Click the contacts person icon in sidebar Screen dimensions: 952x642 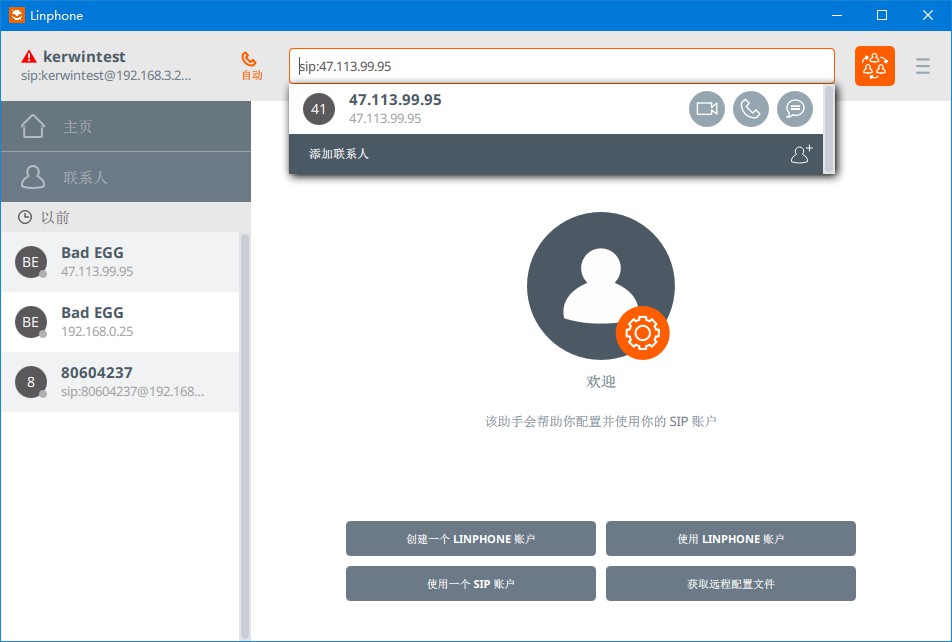click(33, 177)
